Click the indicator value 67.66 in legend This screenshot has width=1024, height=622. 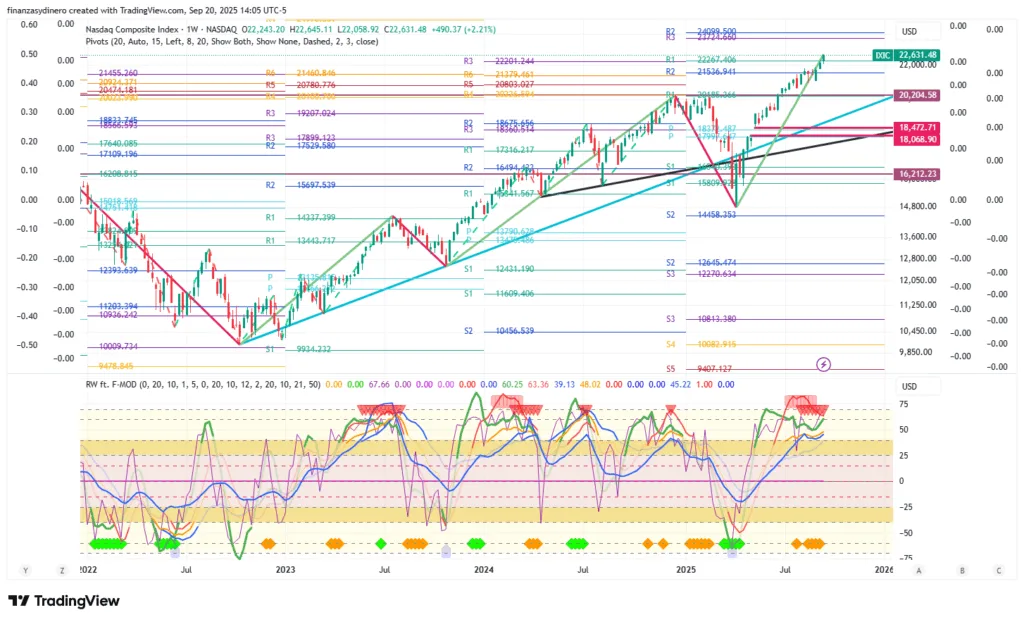click(x=379, y=384)
